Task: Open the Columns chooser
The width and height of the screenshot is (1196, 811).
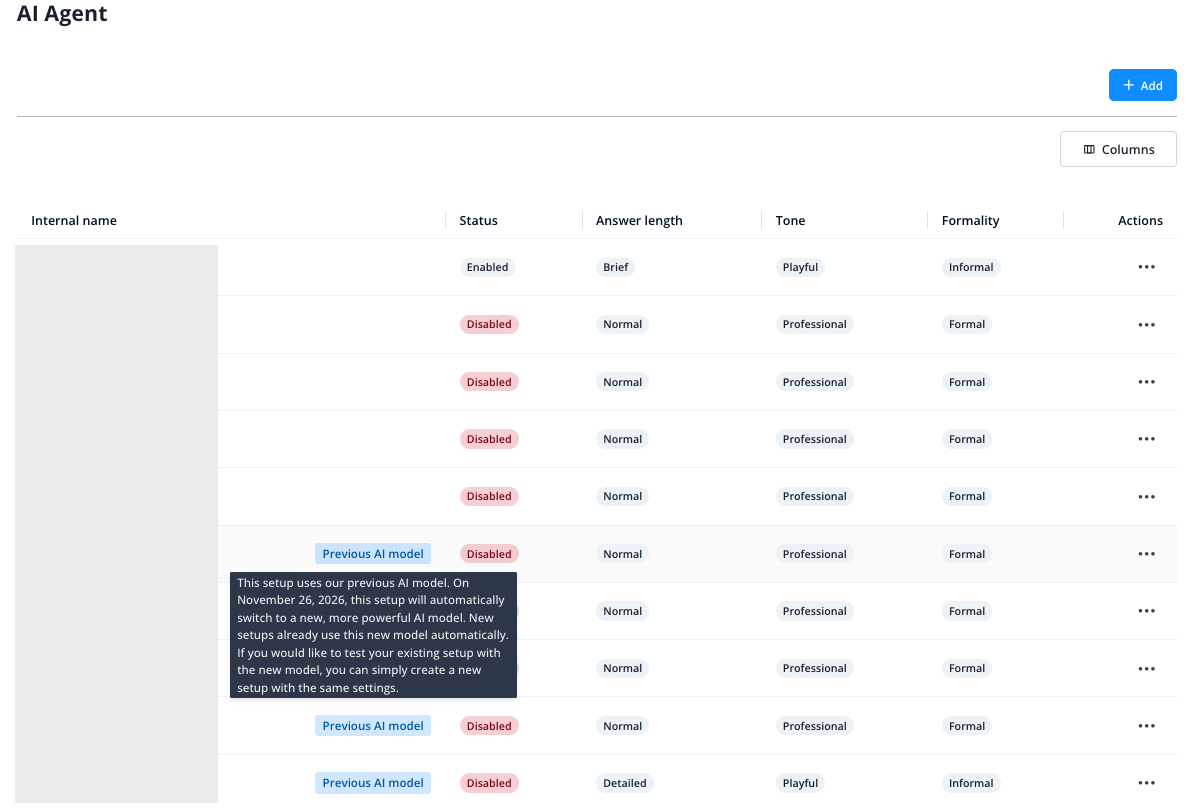Action: point(1118,150)
